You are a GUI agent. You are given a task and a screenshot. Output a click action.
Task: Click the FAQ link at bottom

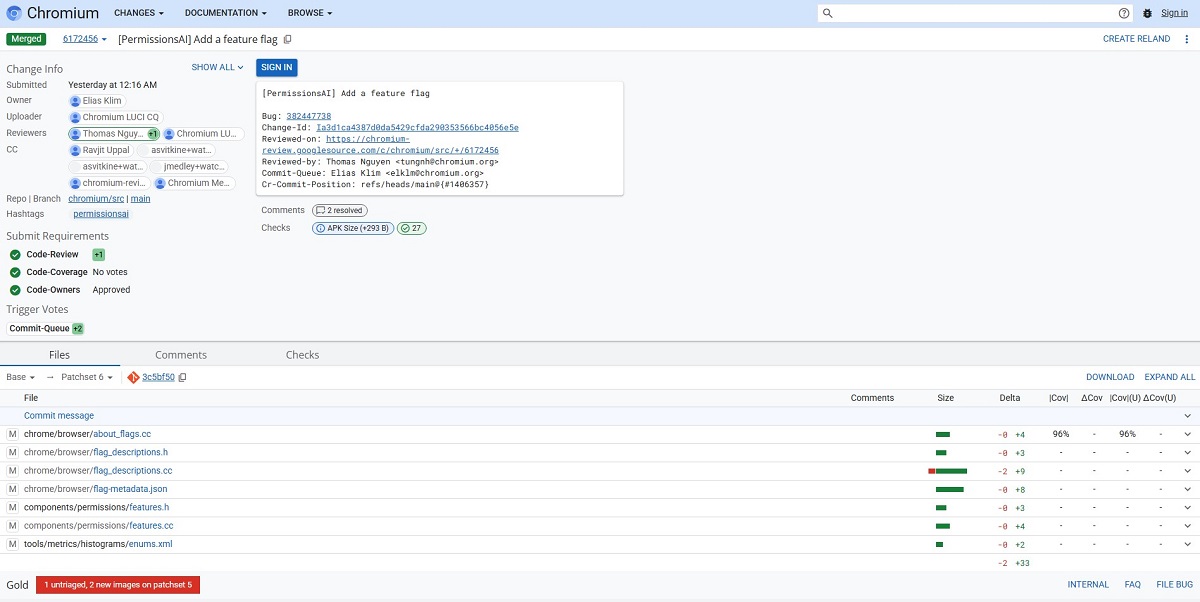[x=1132, y=584]
